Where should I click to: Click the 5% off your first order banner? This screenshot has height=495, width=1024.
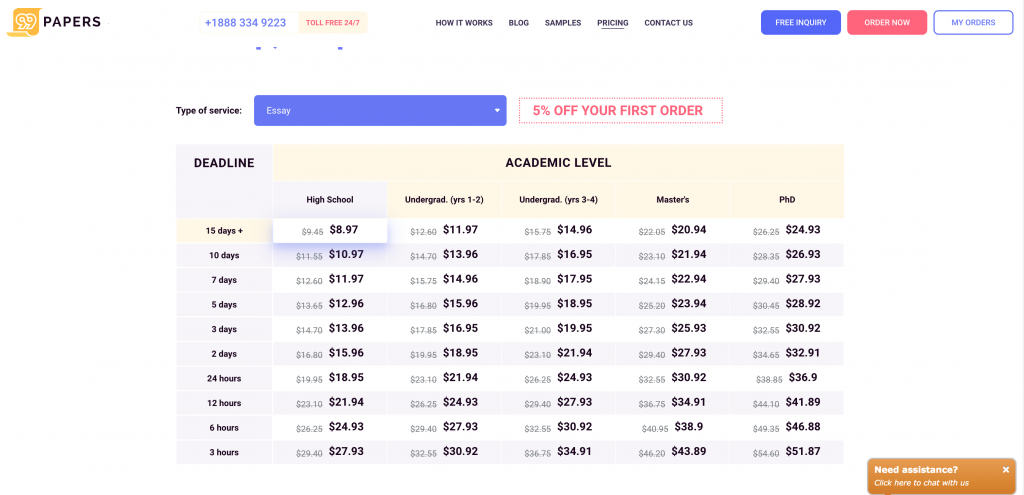[620, 110]
